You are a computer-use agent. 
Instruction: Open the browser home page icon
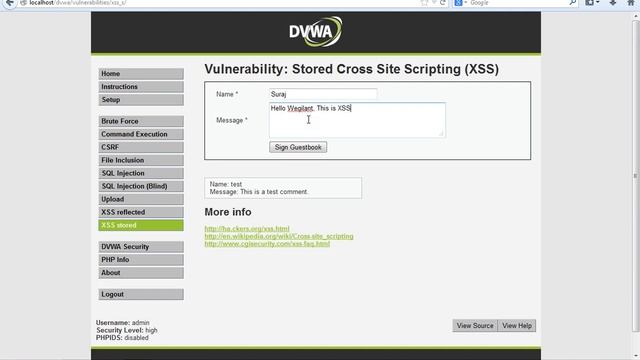click(631, 3)
